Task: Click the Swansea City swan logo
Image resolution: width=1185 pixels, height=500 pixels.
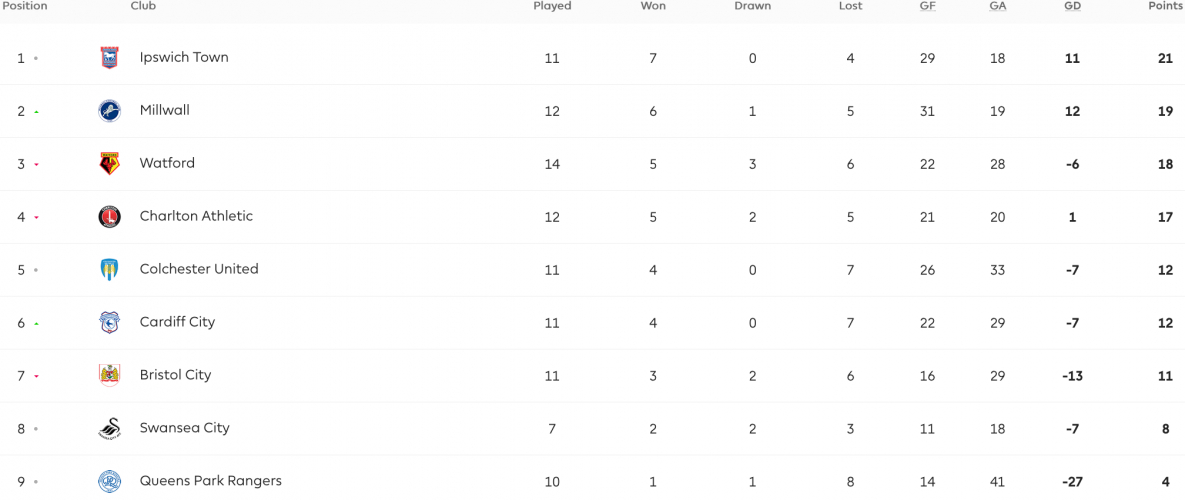Action: pyautogui.click(x=110, y=428)
